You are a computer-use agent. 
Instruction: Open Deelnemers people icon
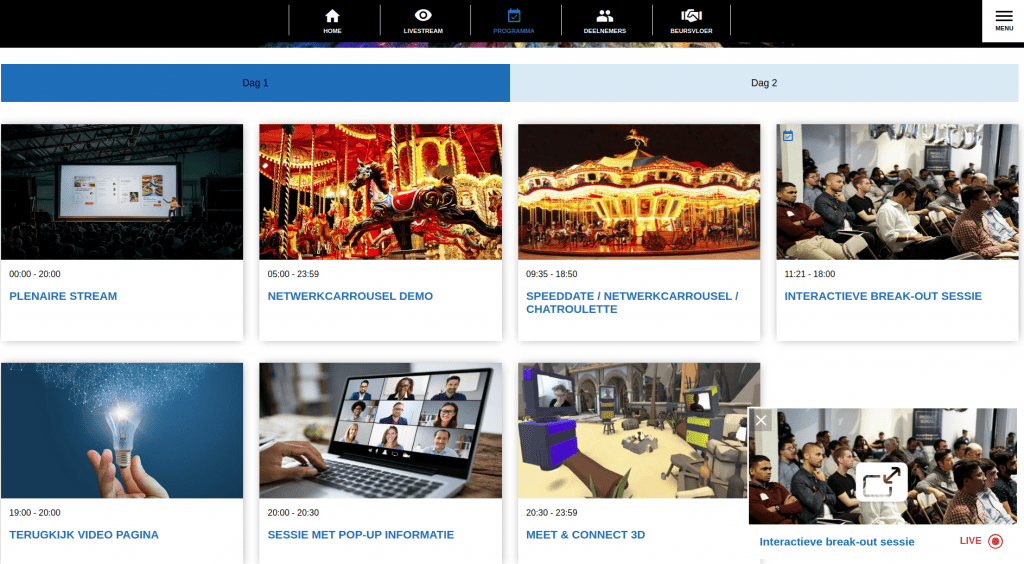[605, 16]
